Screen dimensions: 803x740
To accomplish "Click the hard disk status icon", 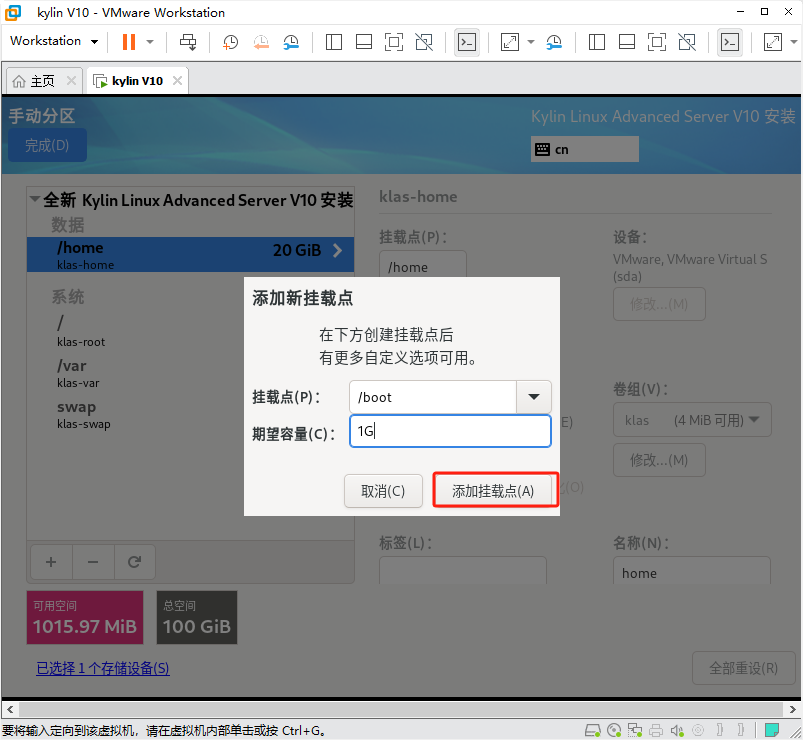I will click(x=593, y=730).
